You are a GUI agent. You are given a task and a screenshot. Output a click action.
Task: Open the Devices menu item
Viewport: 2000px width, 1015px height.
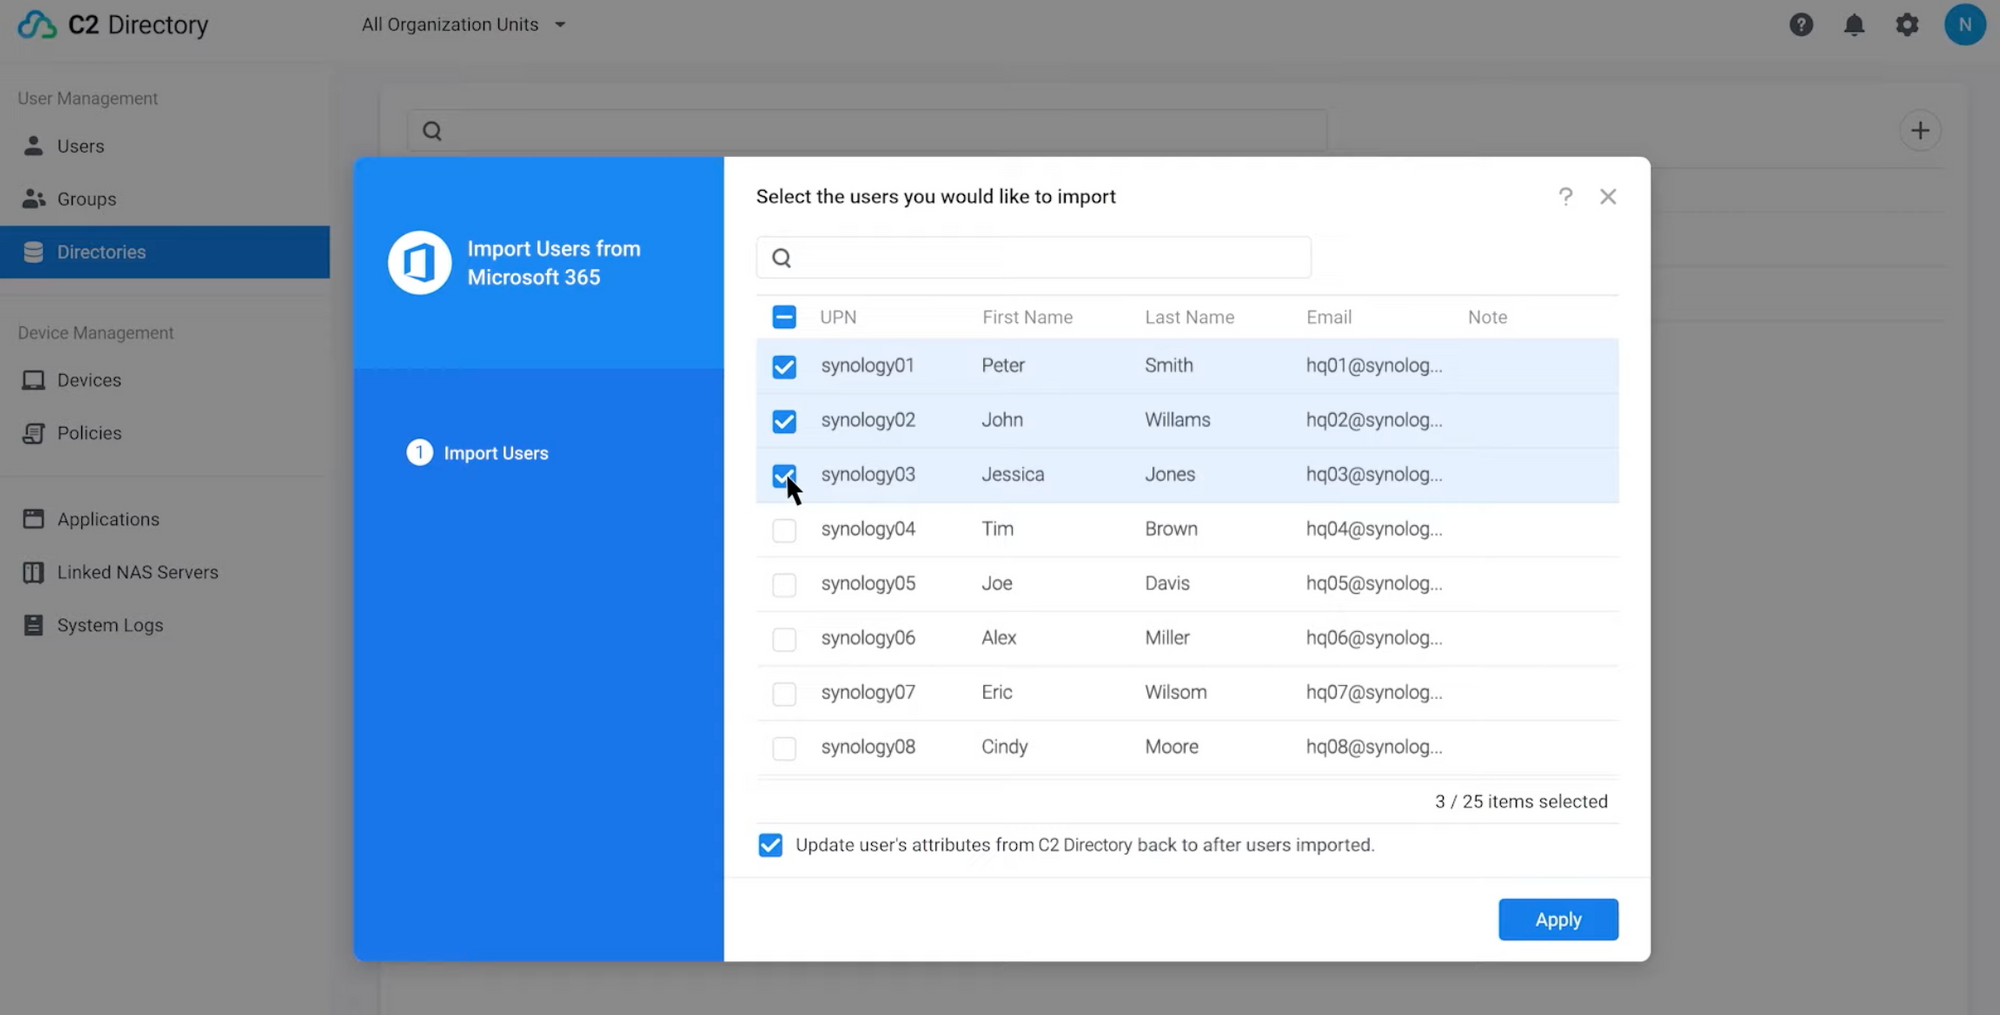pyautogui.click(x=165, y=380)
